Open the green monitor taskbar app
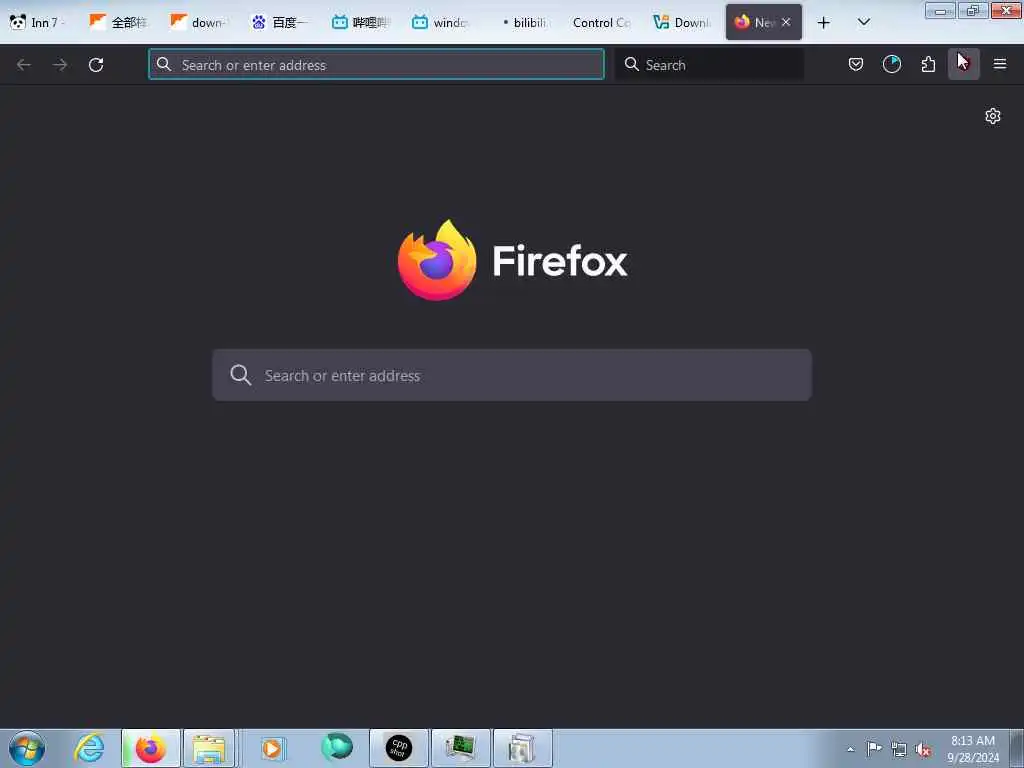 [x=461, y=748]
